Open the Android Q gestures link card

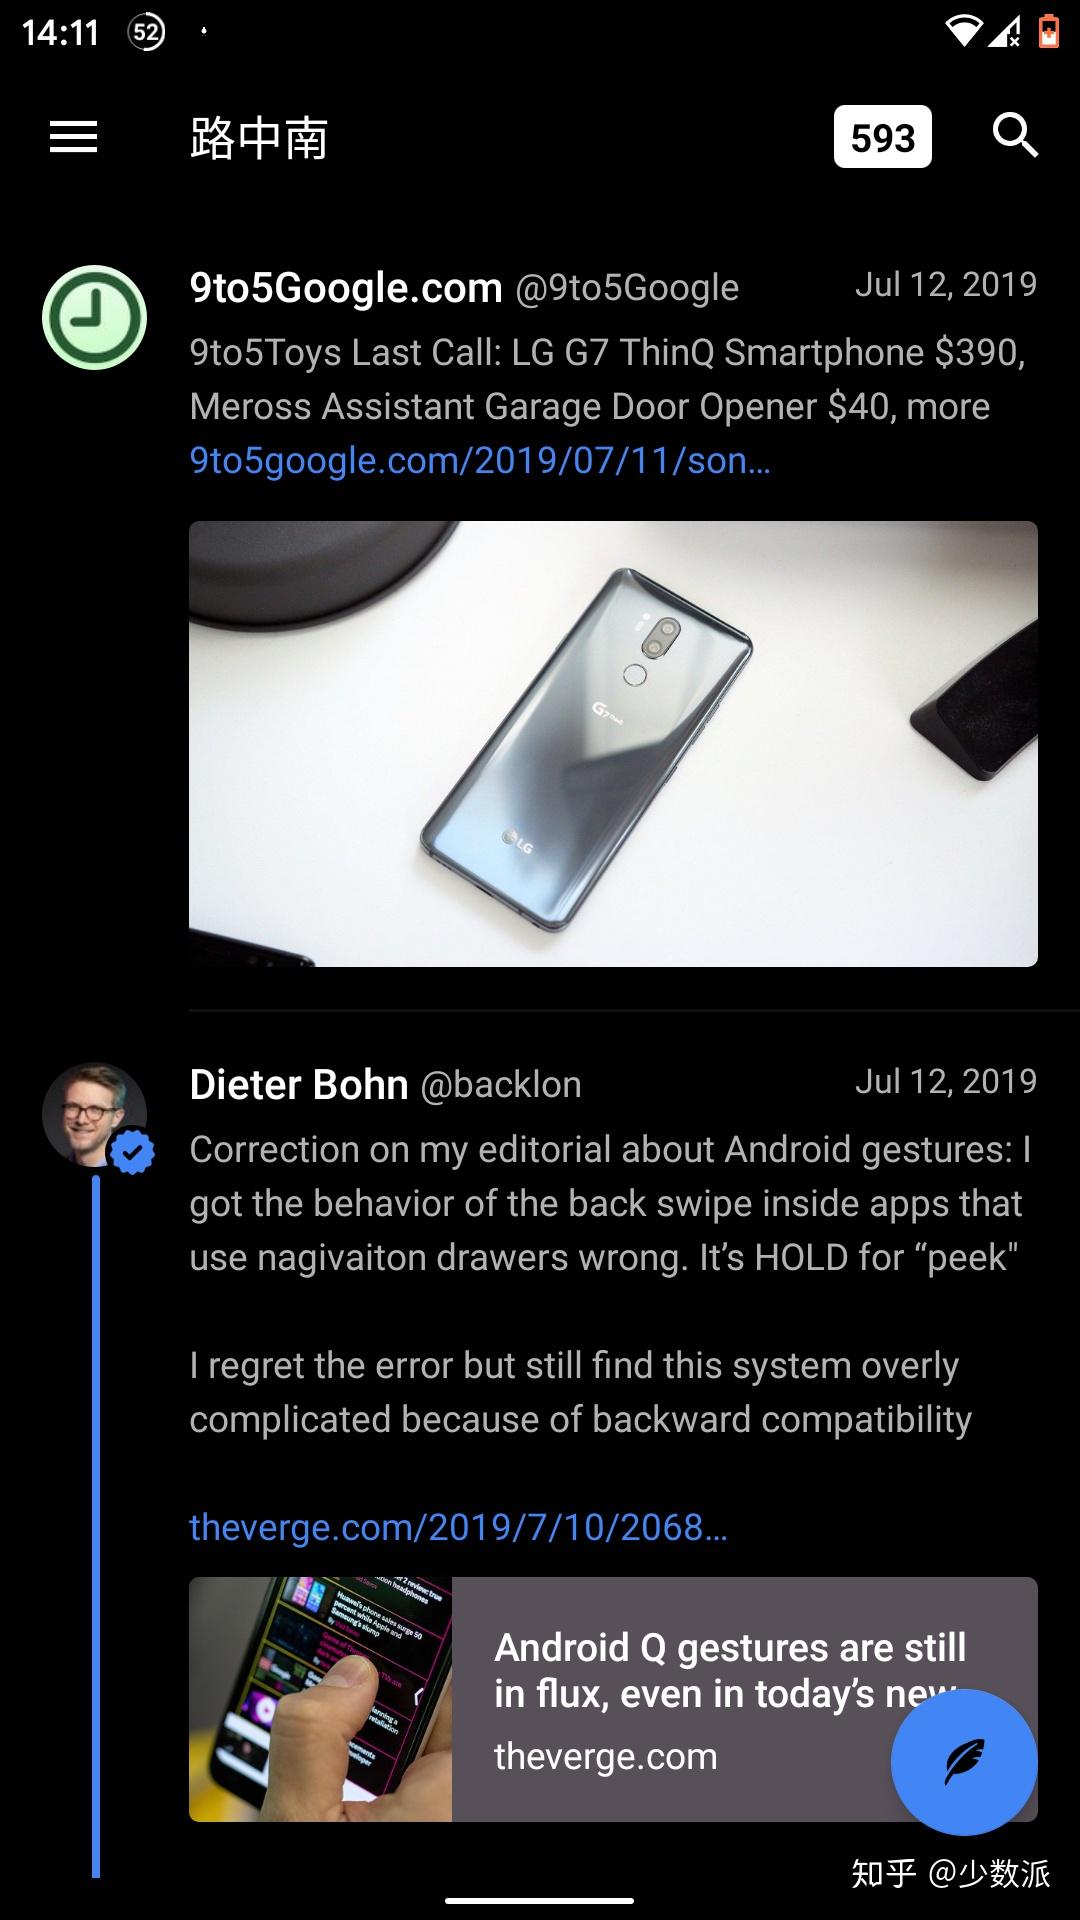point(613,1699)
